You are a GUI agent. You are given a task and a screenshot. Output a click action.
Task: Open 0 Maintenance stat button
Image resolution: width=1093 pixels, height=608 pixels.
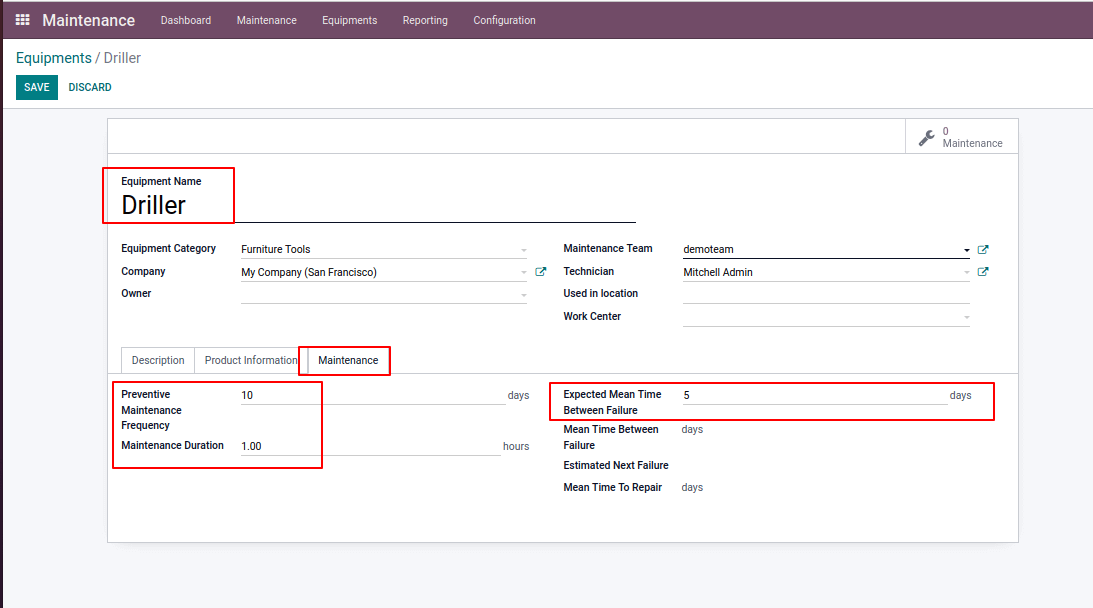[962, 137]
